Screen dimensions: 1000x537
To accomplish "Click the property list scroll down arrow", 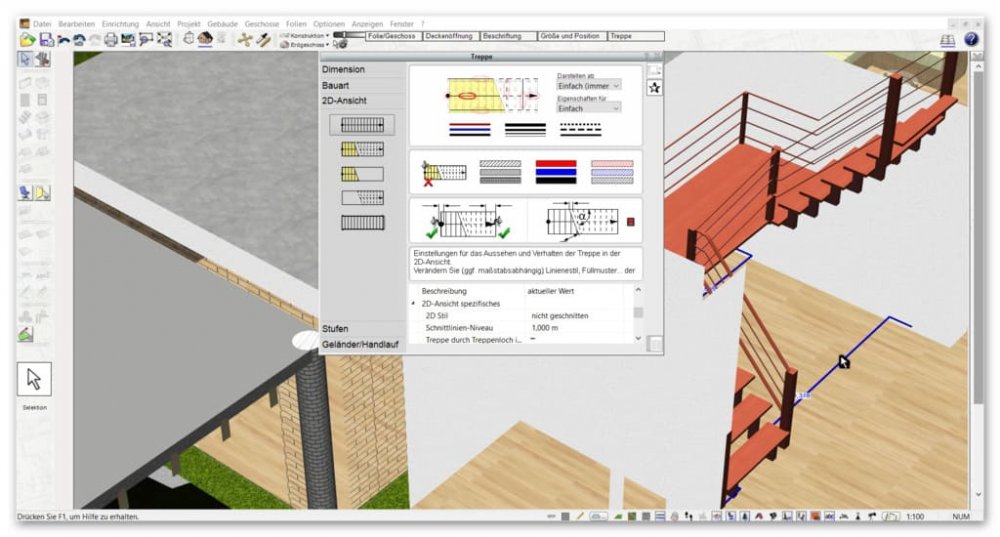I will click(x=638, y=339).
